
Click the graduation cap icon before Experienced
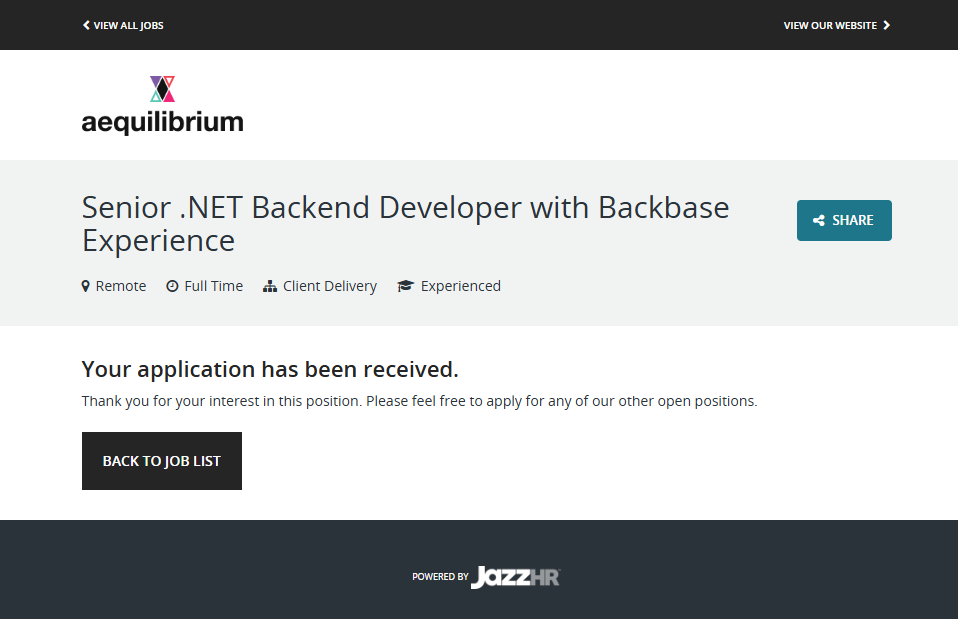(405, 286)
